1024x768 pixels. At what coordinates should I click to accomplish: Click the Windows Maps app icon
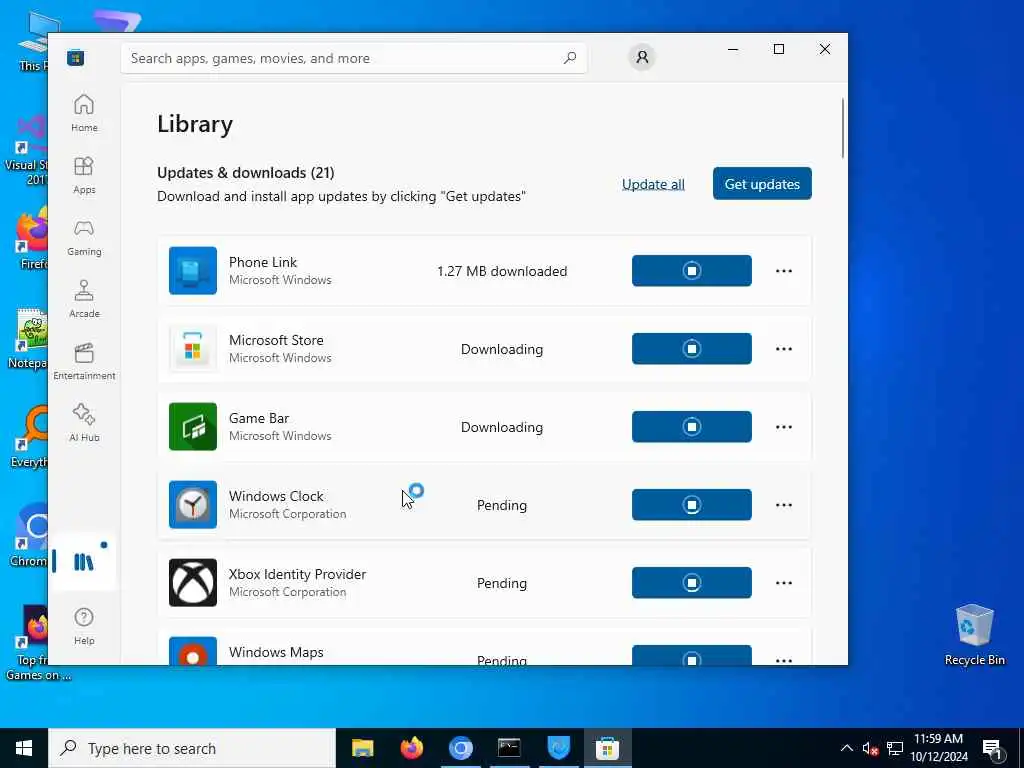tap(193, 651)
